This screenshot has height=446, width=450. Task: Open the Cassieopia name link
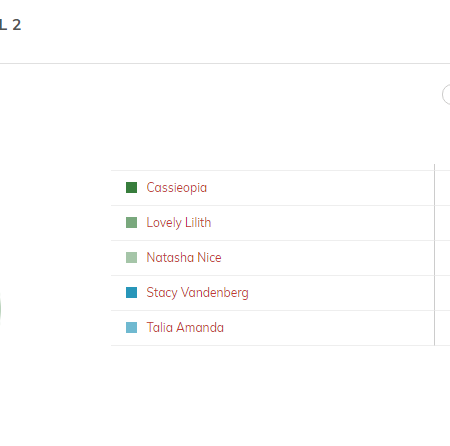[x=177, y=188]
